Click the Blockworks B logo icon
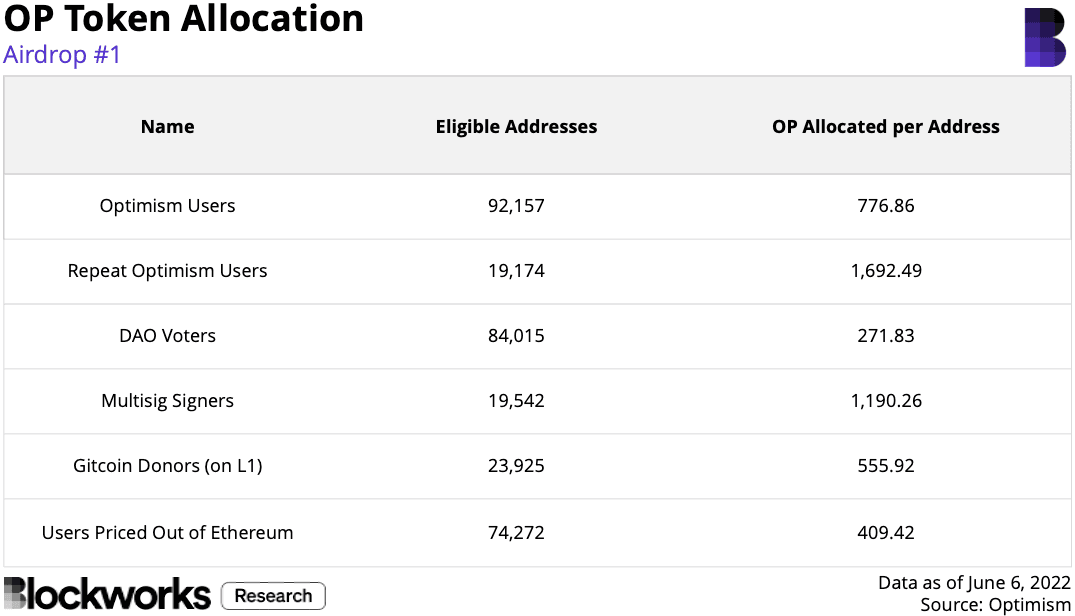This screenshot has width=1075, height=616. [x=1045, y=38]
